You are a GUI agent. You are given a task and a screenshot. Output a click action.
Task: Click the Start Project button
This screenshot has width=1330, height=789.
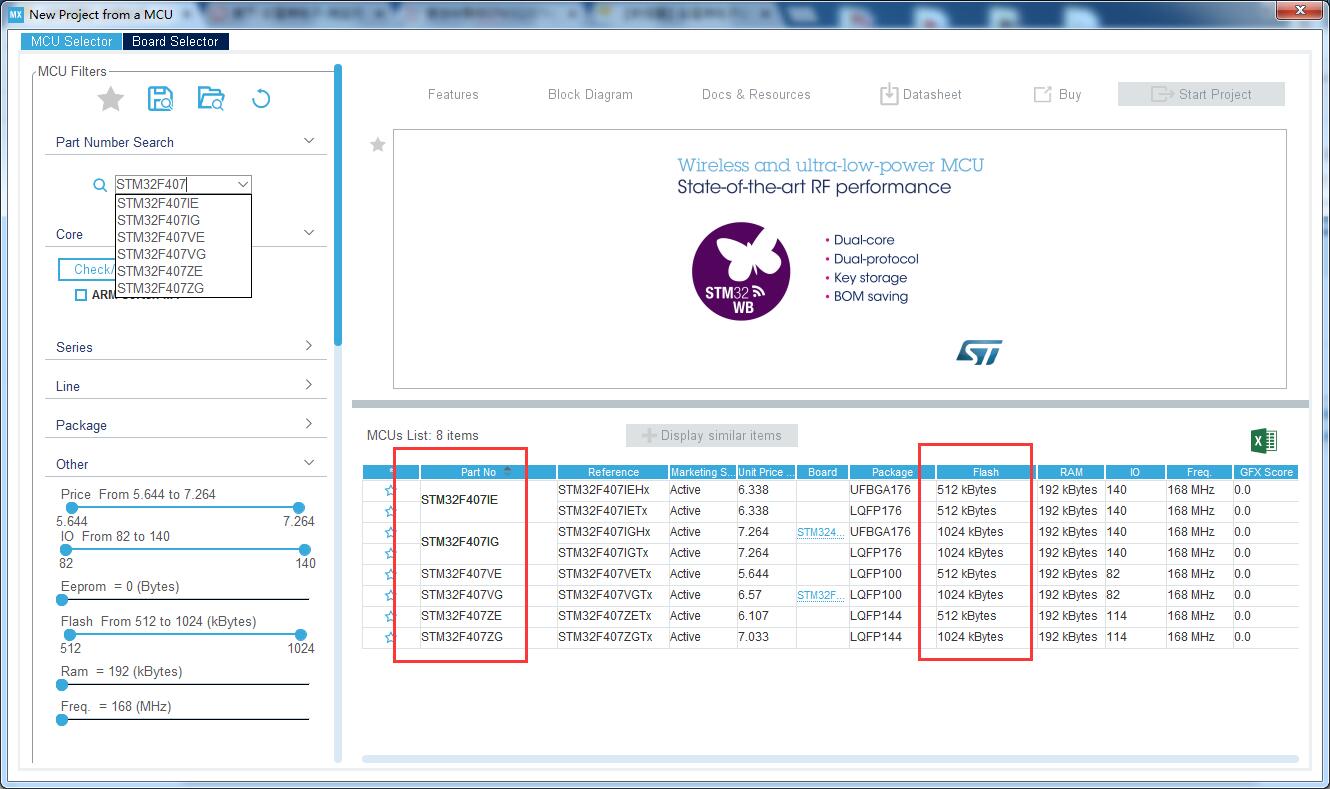(1201, 94)
